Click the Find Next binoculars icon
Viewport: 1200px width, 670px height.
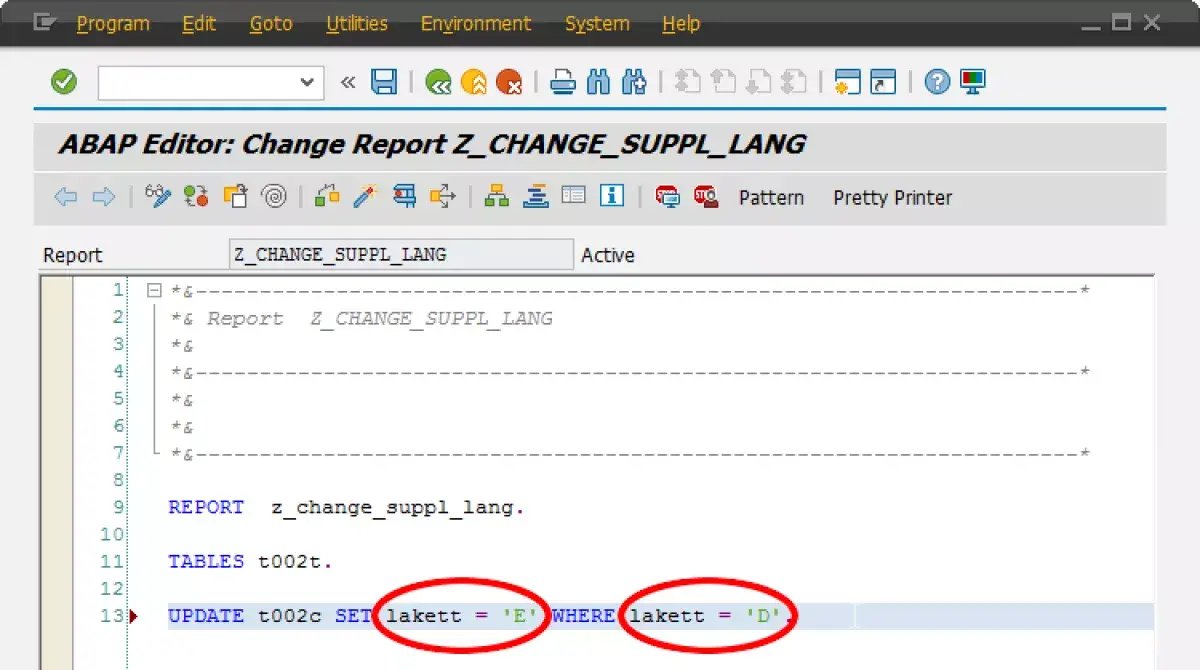click(633, 82)
